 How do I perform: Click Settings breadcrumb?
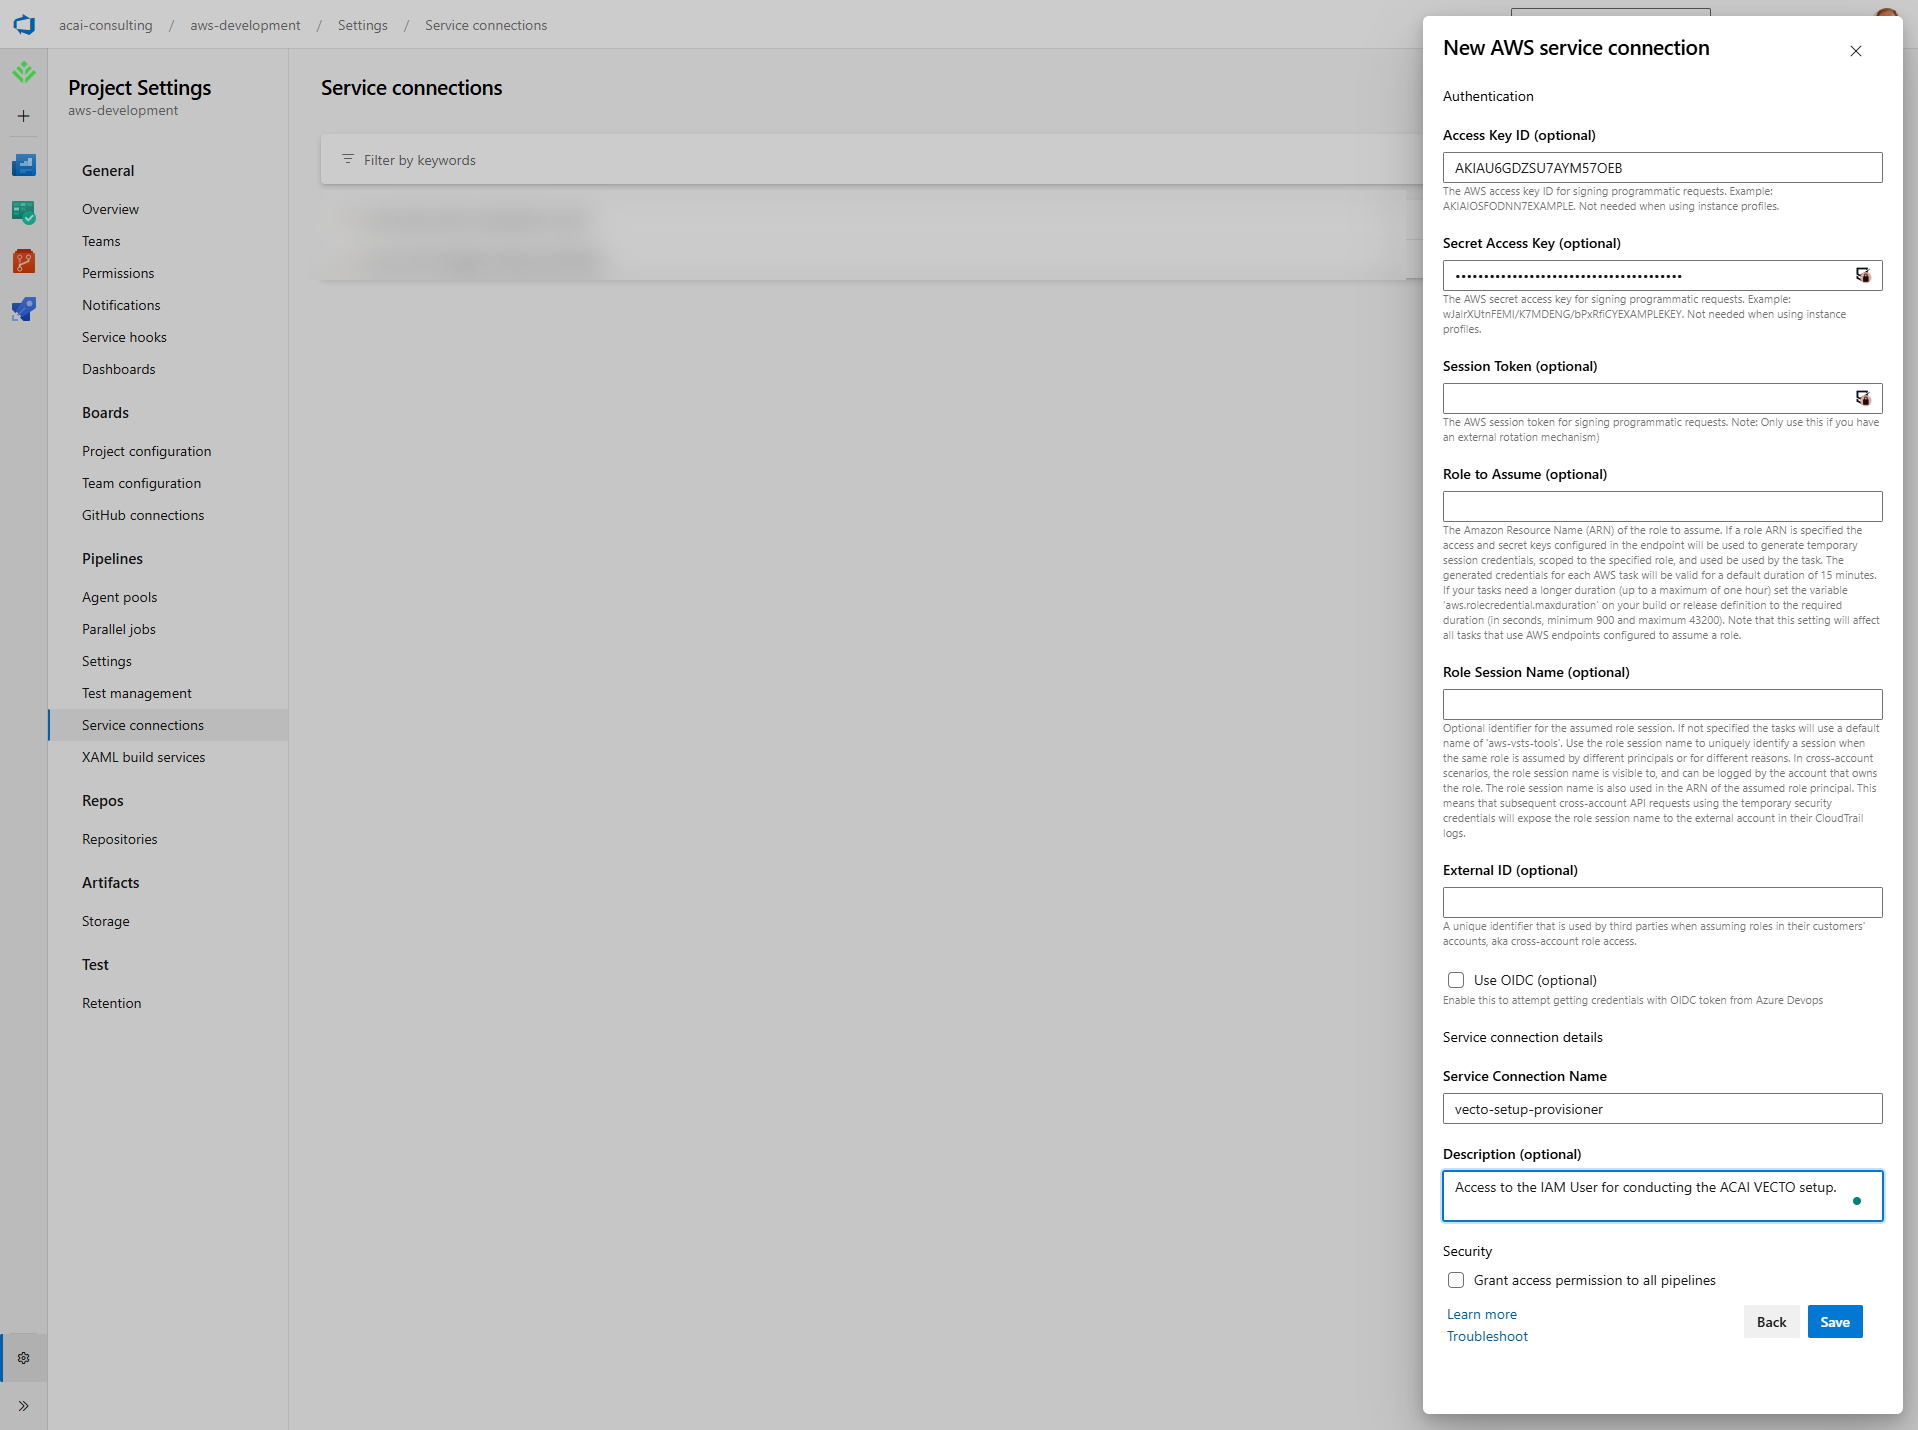pyautogui.click(x=362, y=25)
